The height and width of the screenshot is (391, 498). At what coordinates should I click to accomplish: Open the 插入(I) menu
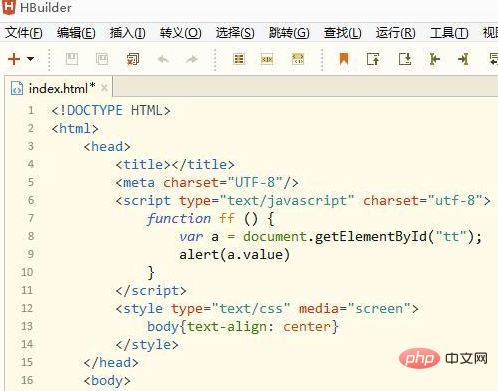click(x=127, y=33)
